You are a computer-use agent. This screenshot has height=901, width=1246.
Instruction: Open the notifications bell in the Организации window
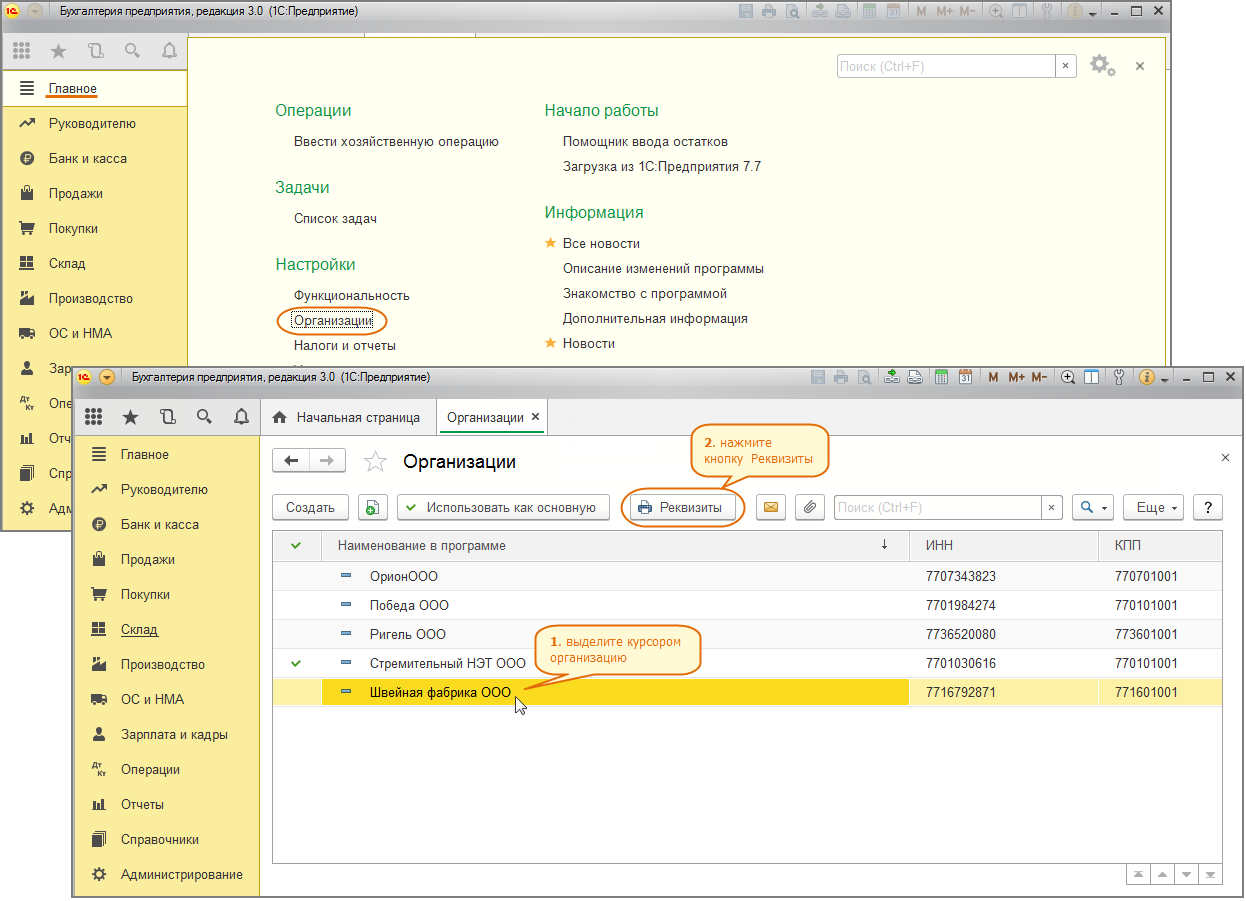click(x=240, y=417)
